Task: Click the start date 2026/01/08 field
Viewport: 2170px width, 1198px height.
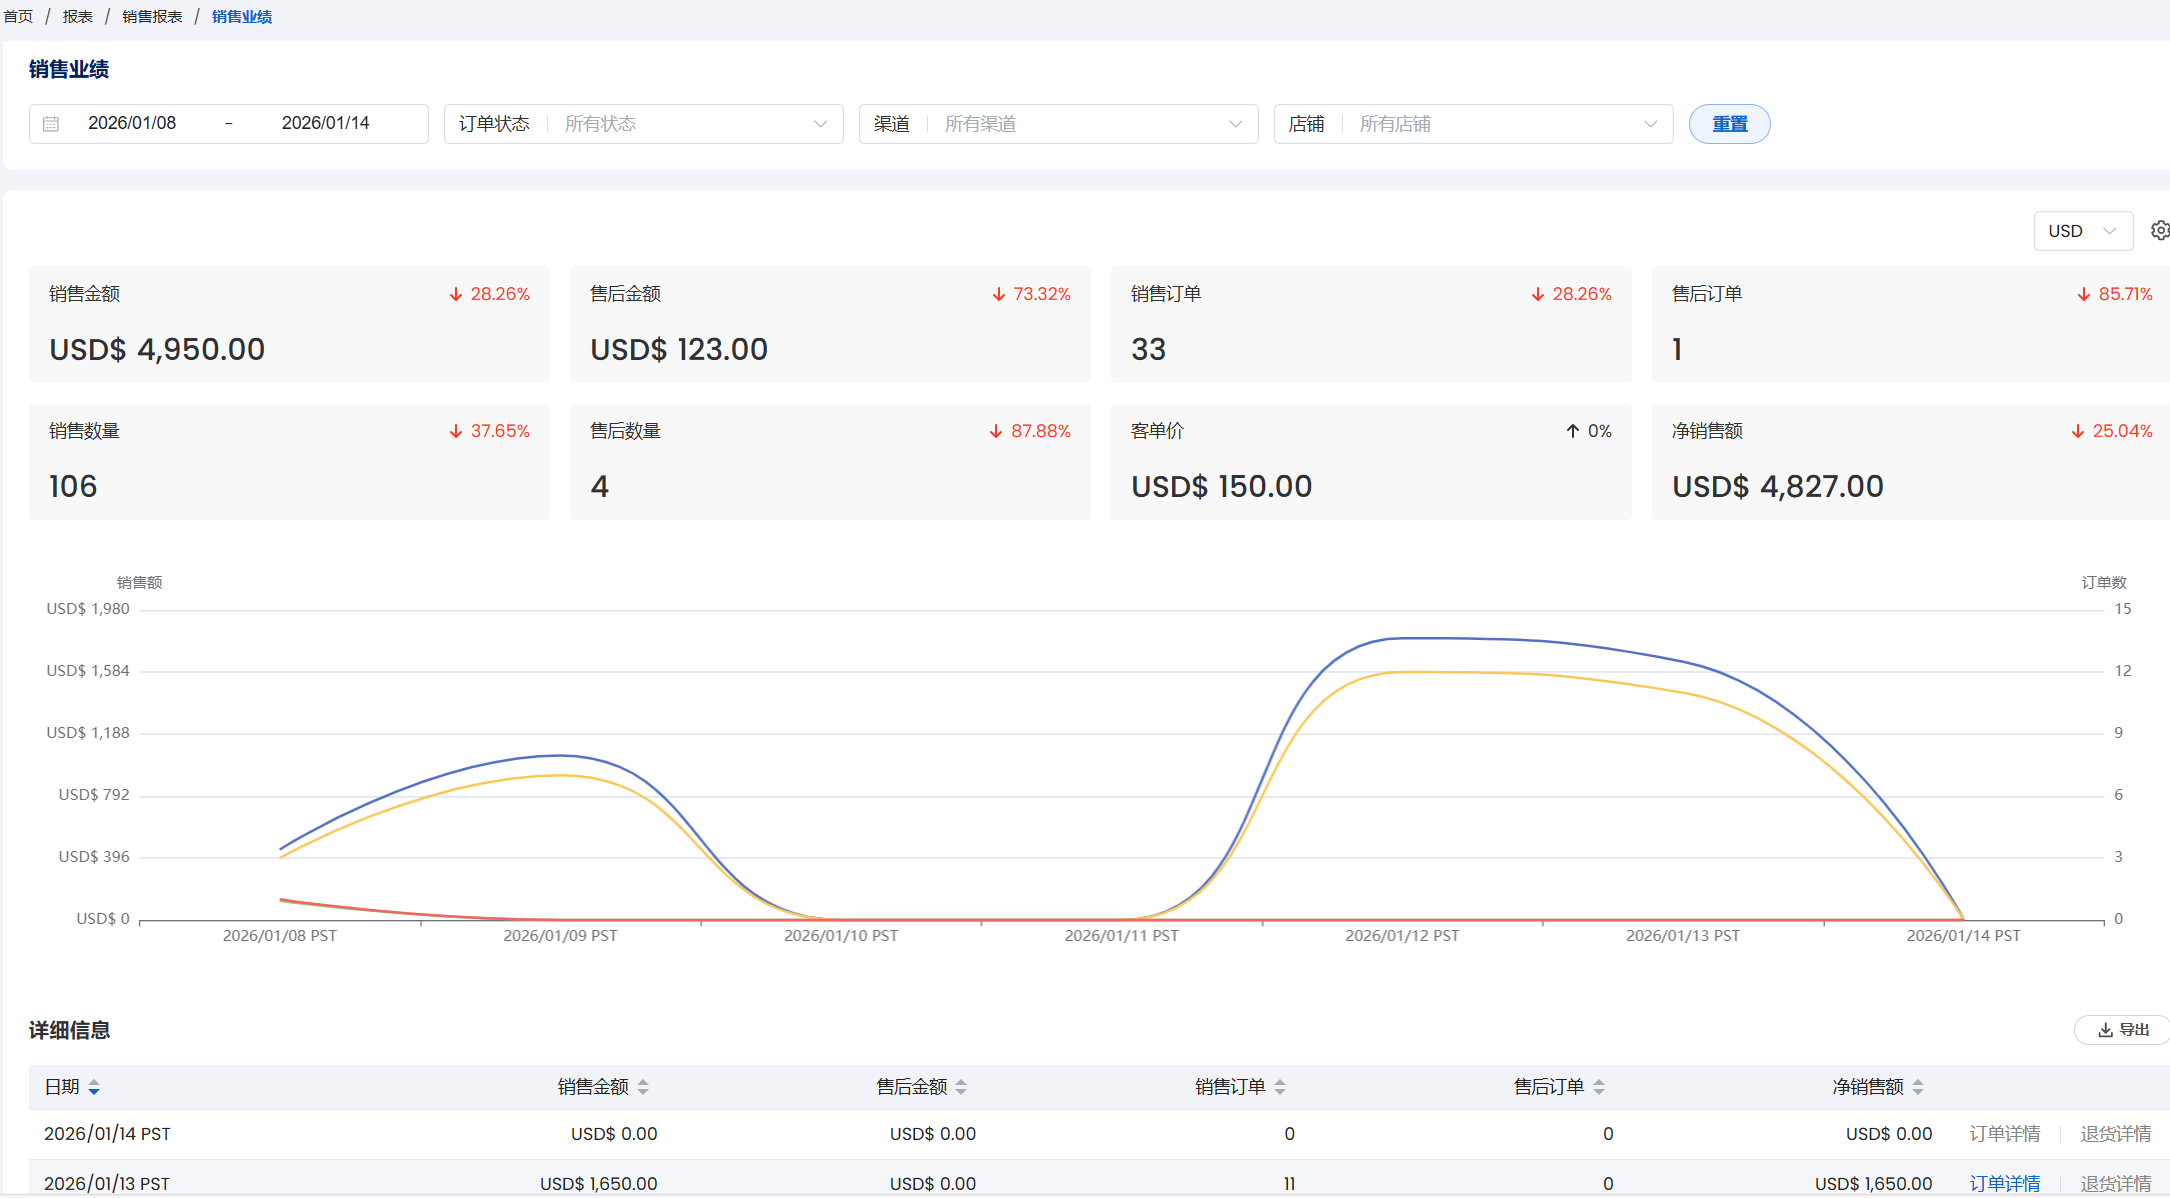Action: [132, 123]
